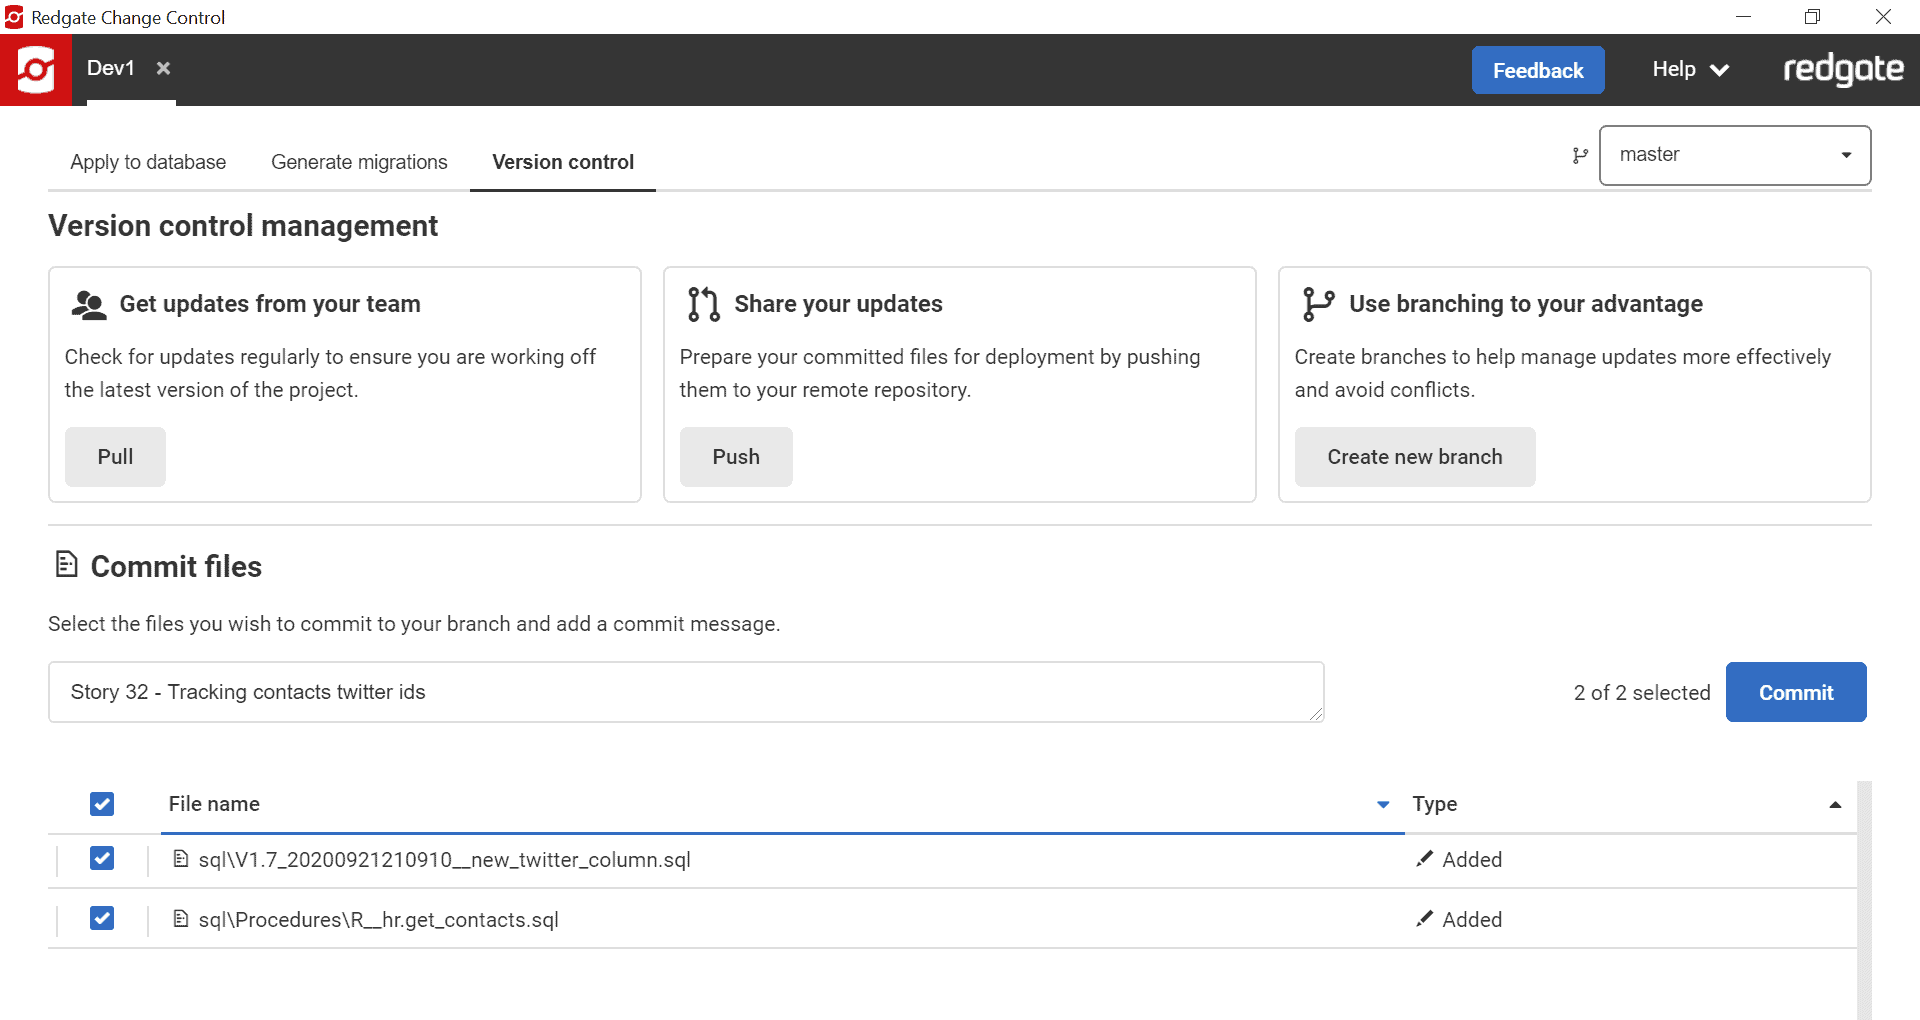This screenshot has height=1020, width=1920.
Task: Close the Dev1 project tab
Action: (x=164, y=68)
